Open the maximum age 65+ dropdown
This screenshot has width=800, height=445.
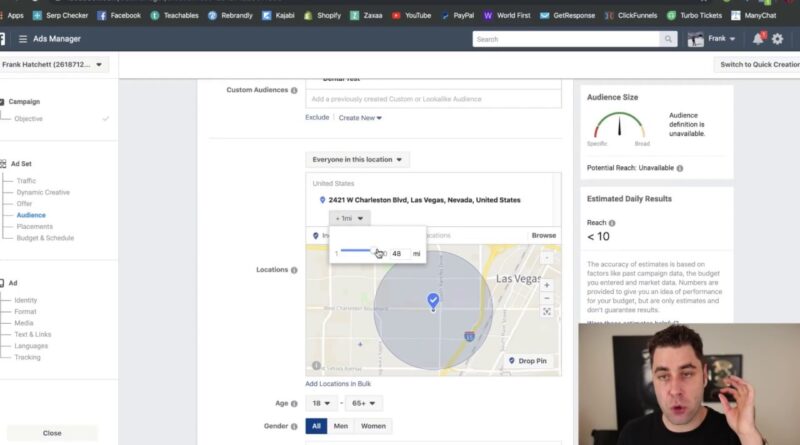(363, 403)
